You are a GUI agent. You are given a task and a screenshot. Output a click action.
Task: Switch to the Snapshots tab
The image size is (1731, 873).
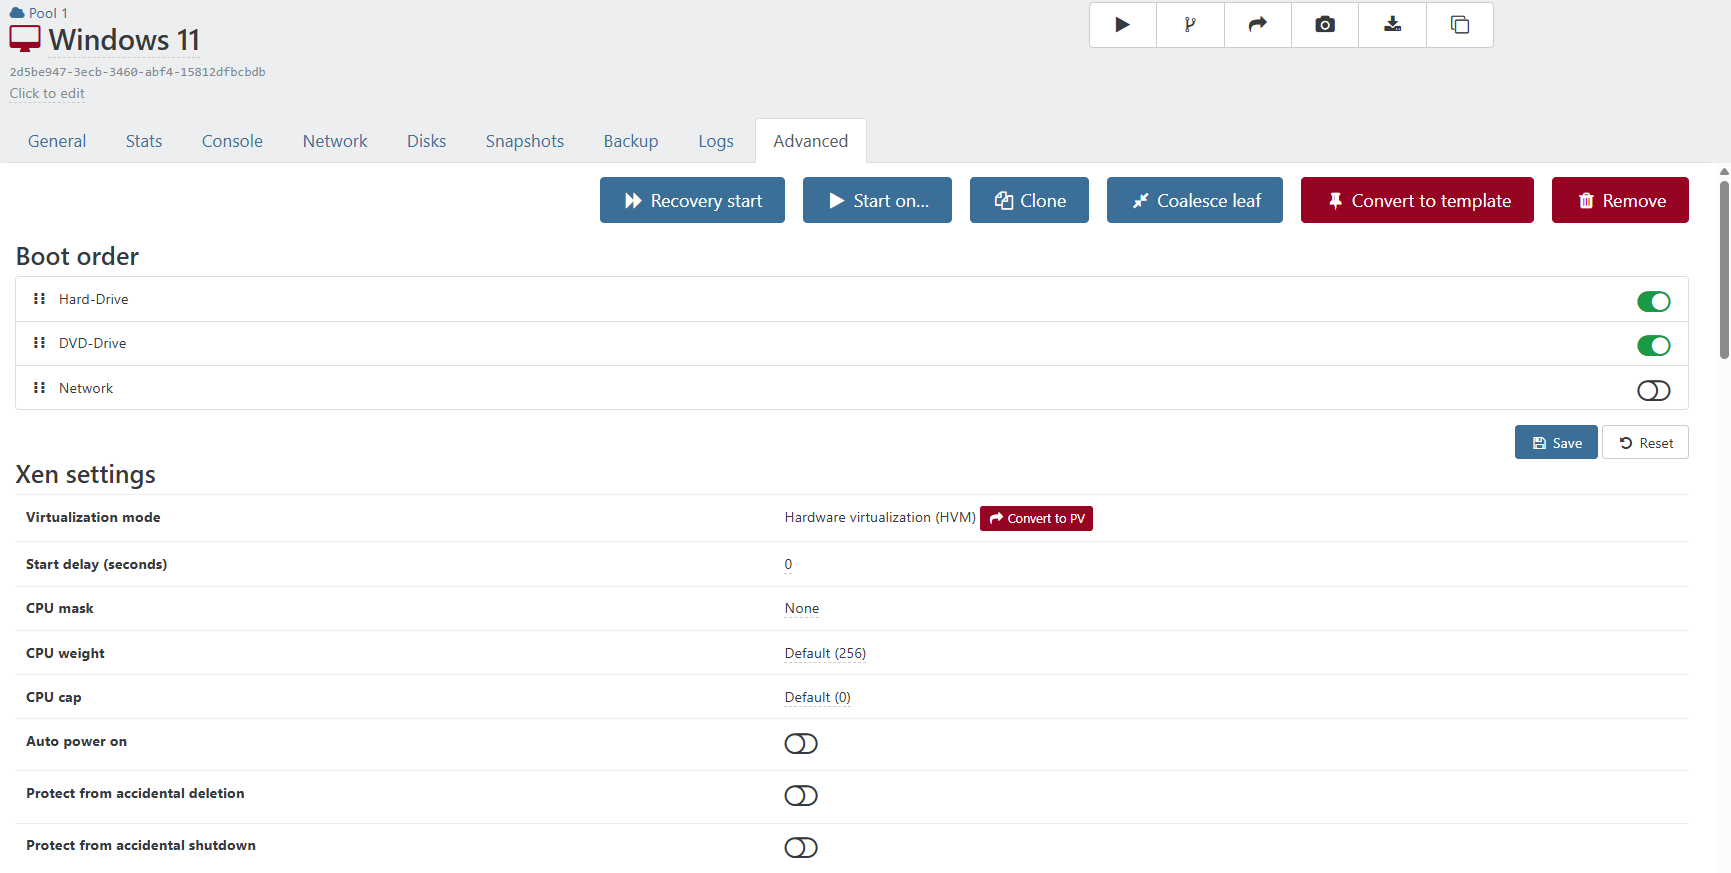525,141
